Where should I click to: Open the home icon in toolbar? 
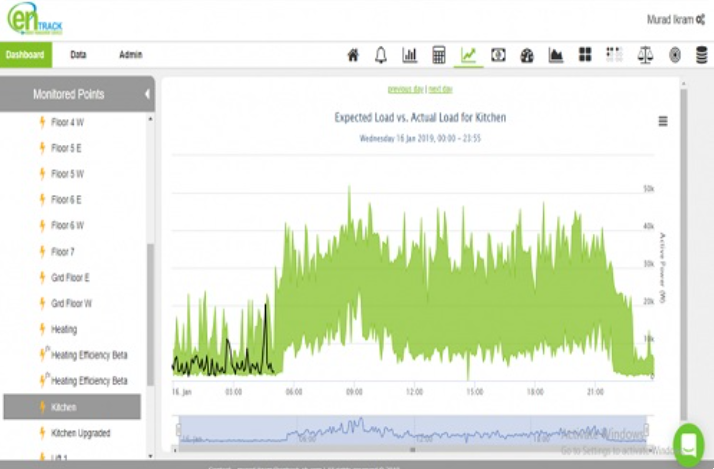[352, 55]
